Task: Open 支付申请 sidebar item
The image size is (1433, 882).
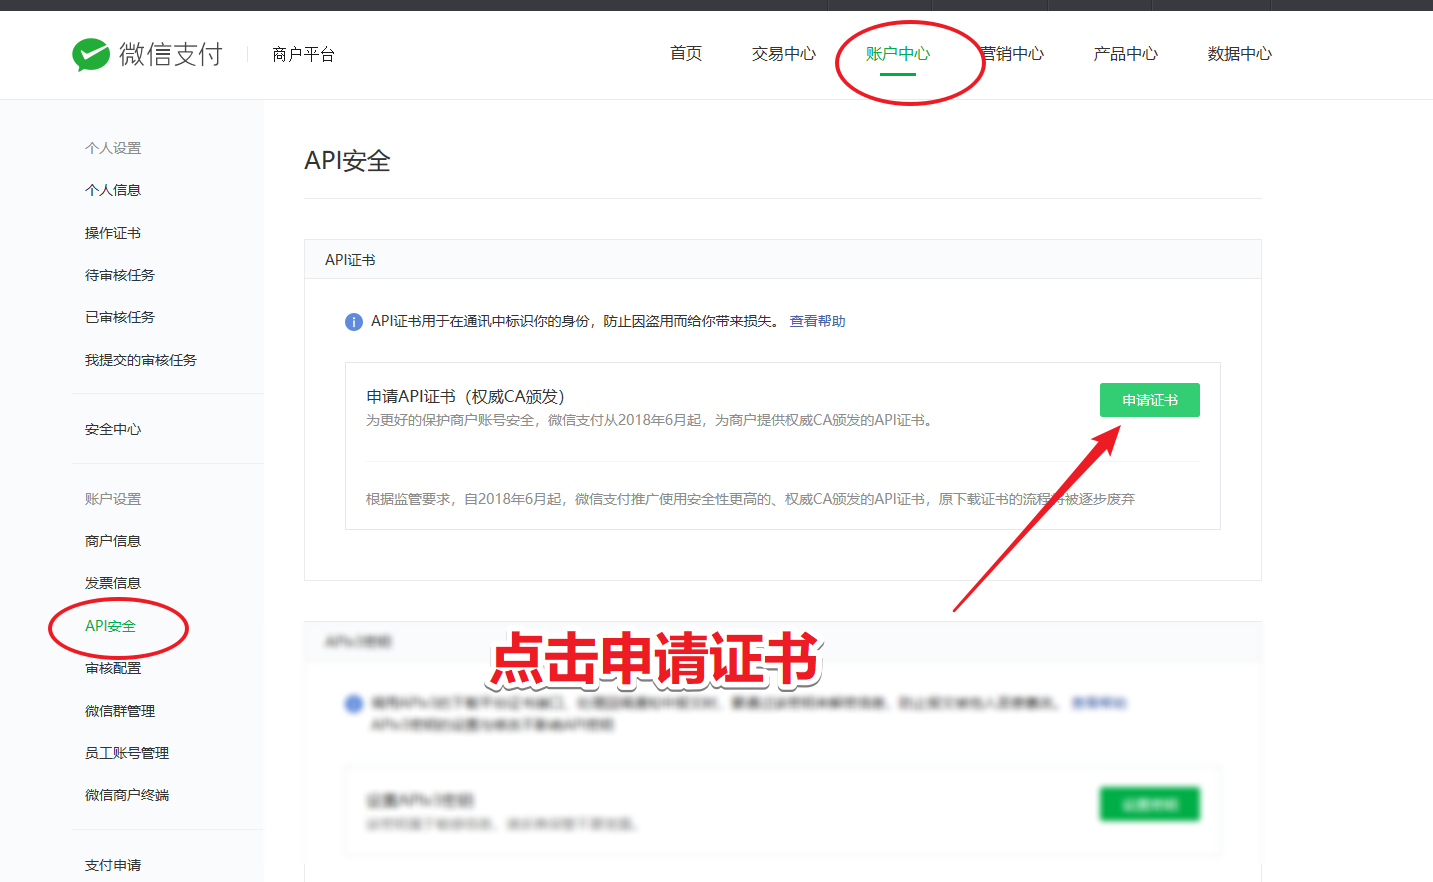Action: 113,865
